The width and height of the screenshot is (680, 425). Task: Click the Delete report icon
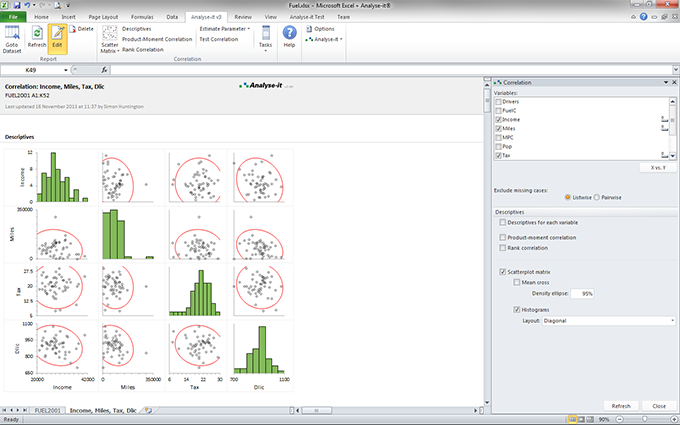pos(73,29)
